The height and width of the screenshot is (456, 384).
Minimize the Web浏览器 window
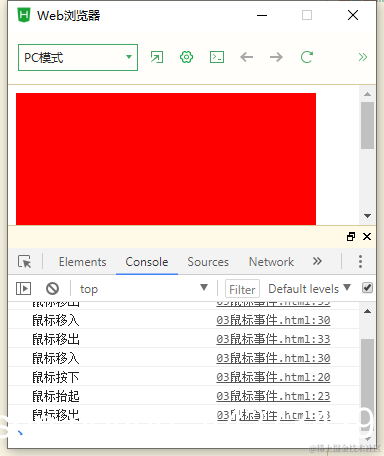tap(262, 15)
